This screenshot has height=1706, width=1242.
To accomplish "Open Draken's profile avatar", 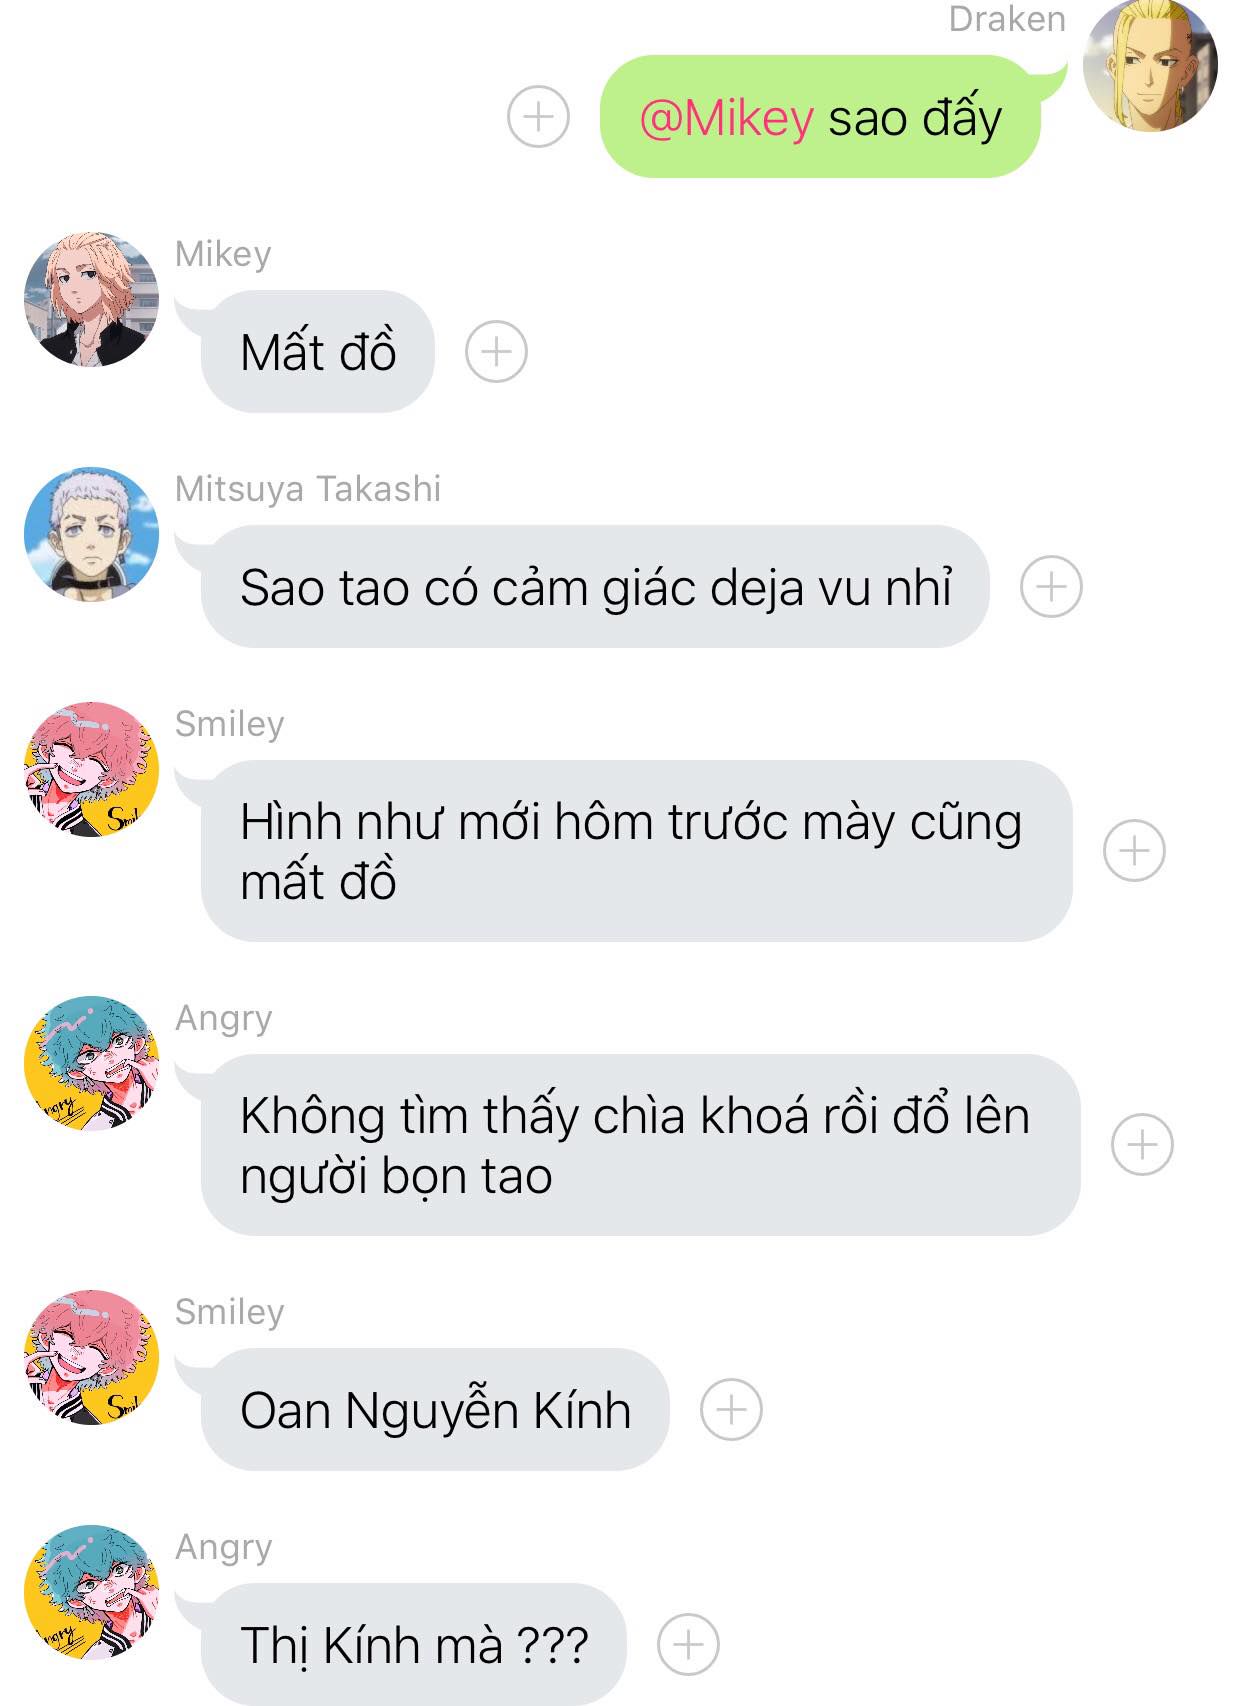I will [x=1150, y=64].
